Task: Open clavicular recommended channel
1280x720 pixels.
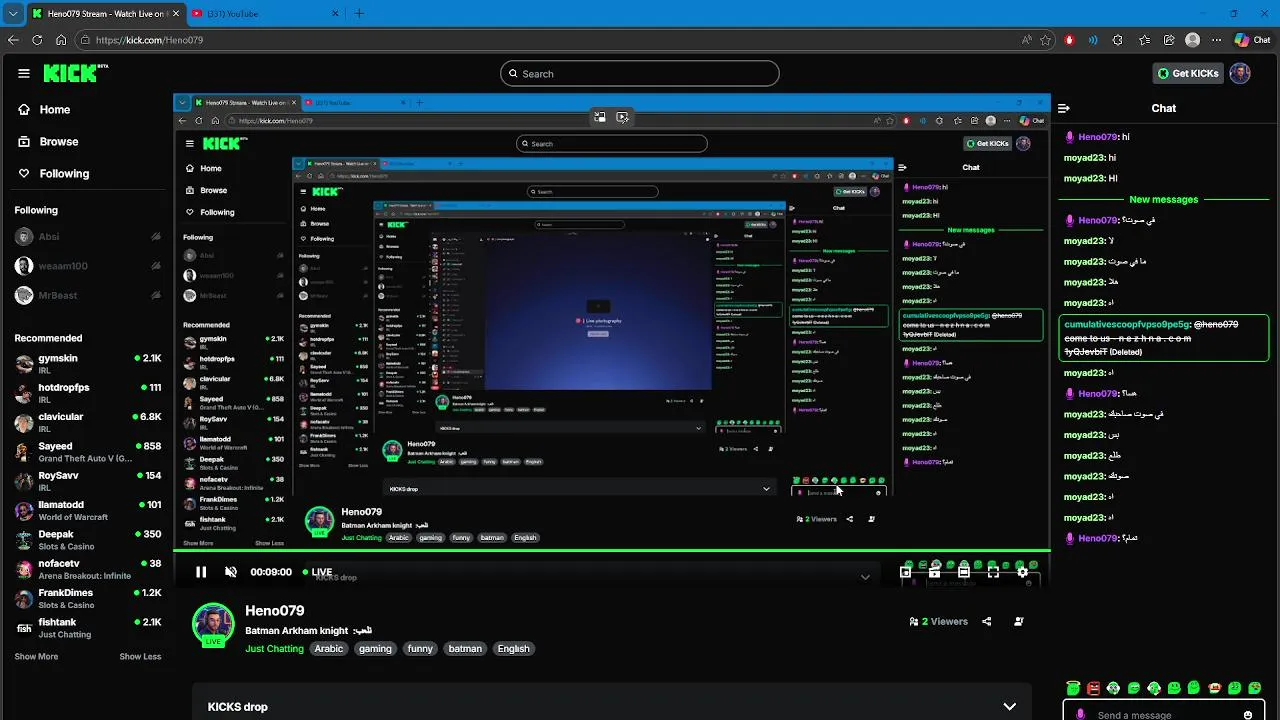Action: 88,422
